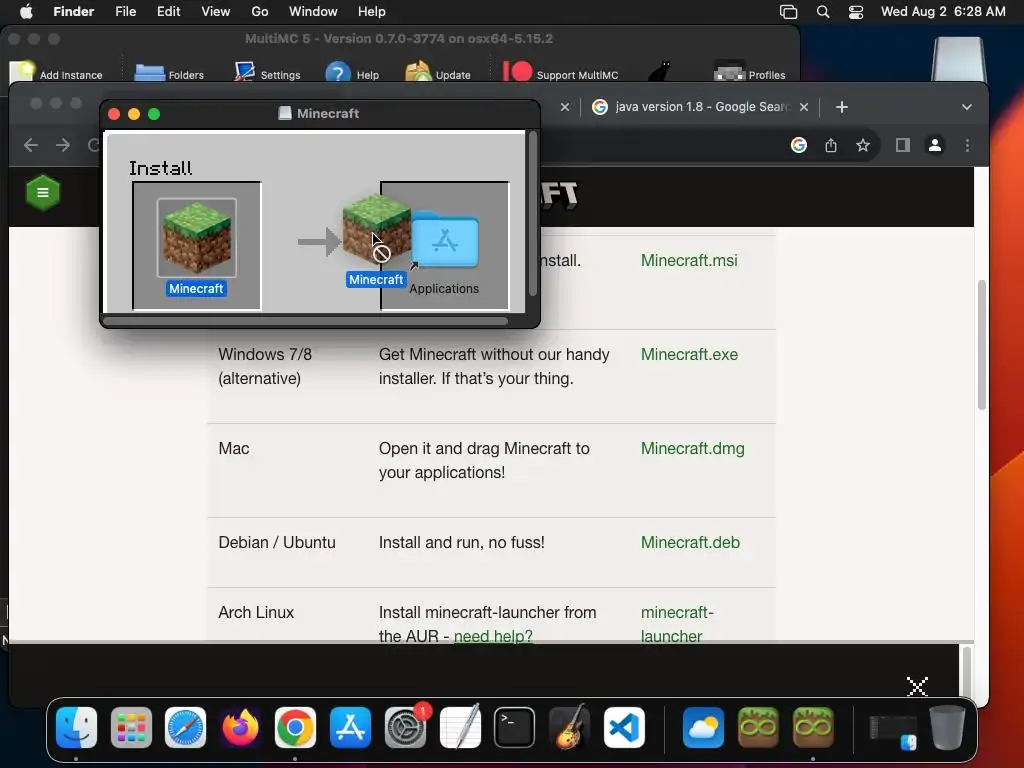The image size is (1024, 768).
Task: Open the Edit menu
Action: point(168,12)
